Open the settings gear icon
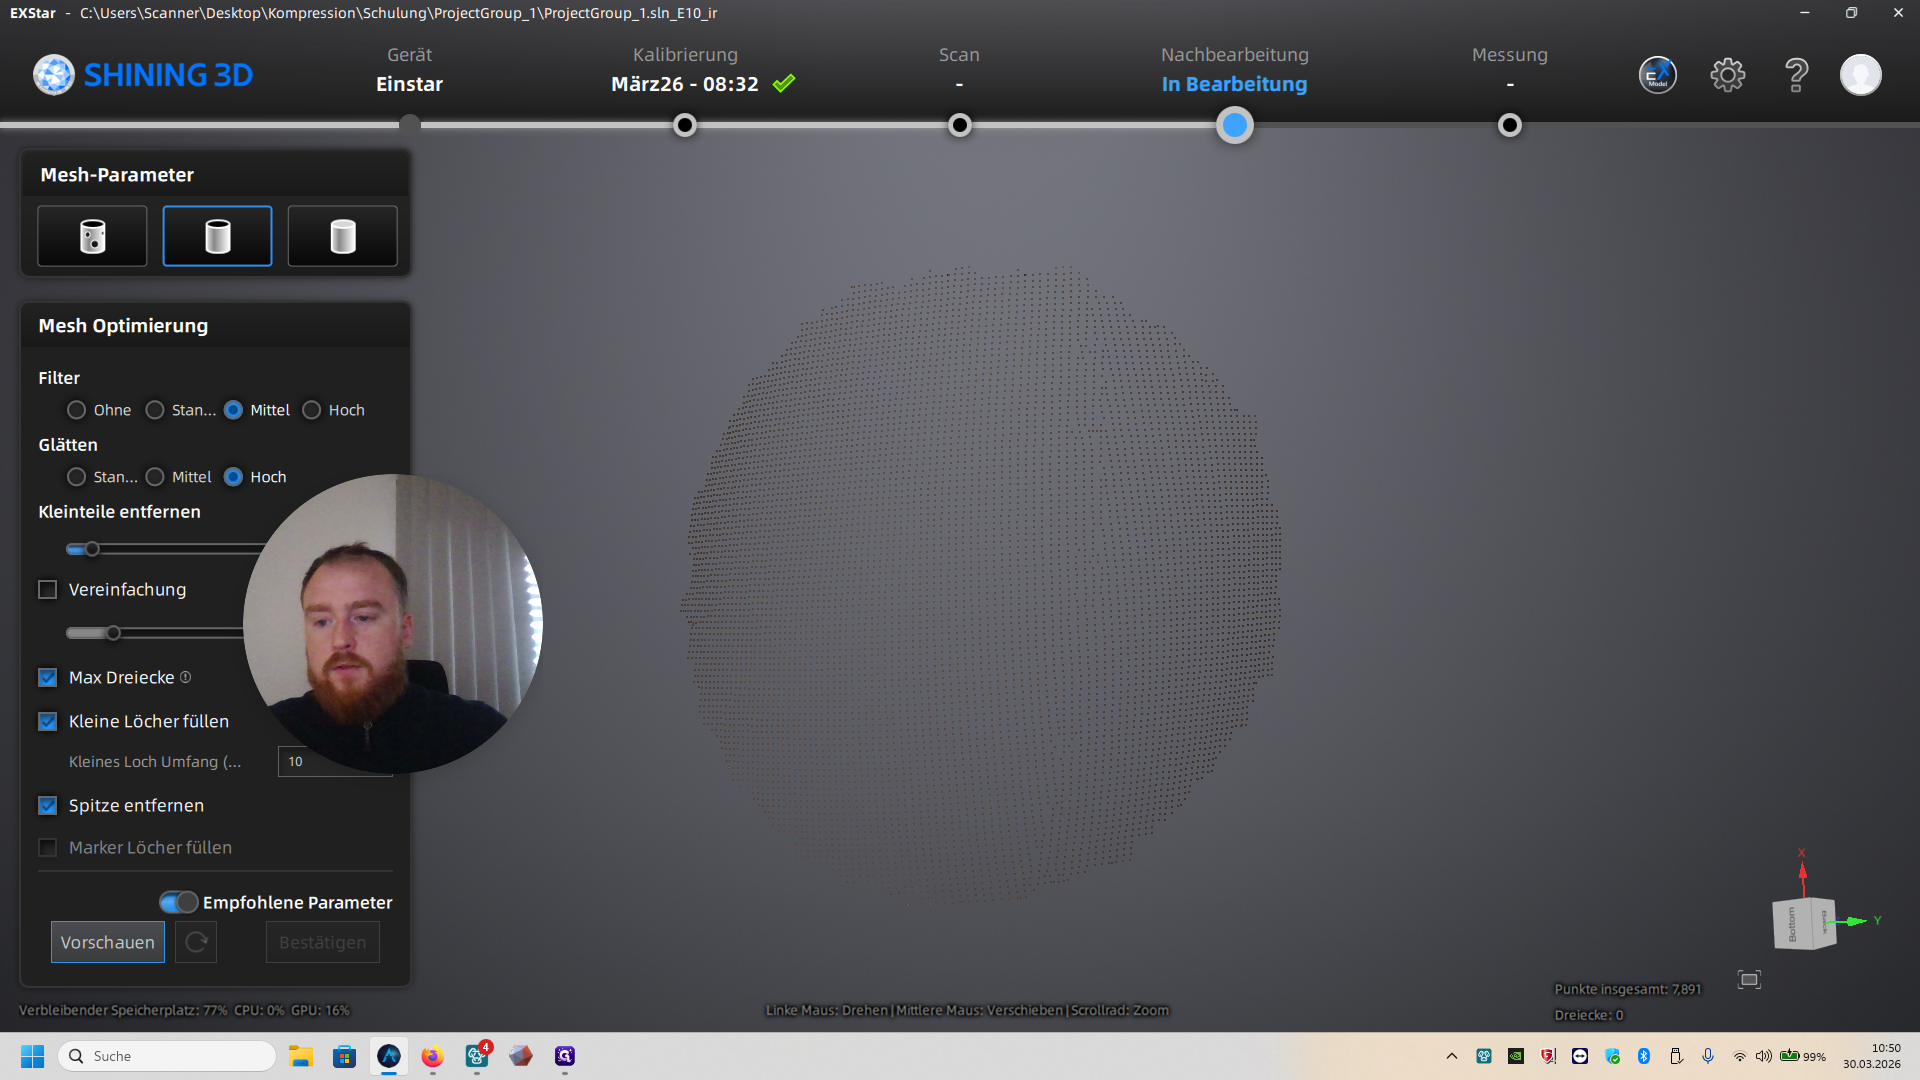Image resolution: width=1920 pixels, height=1080 pixels. click(x=1727, y=75)
